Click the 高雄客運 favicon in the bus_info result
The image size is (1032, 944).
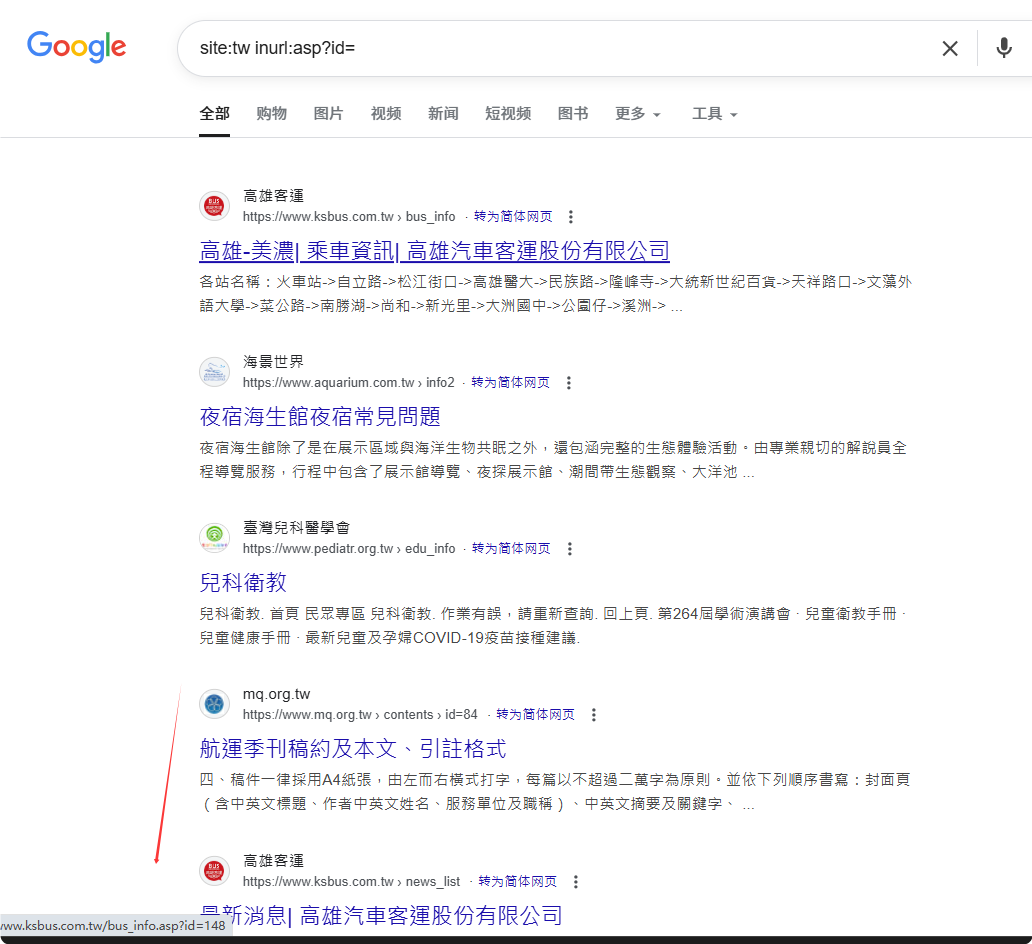(215, 206)
